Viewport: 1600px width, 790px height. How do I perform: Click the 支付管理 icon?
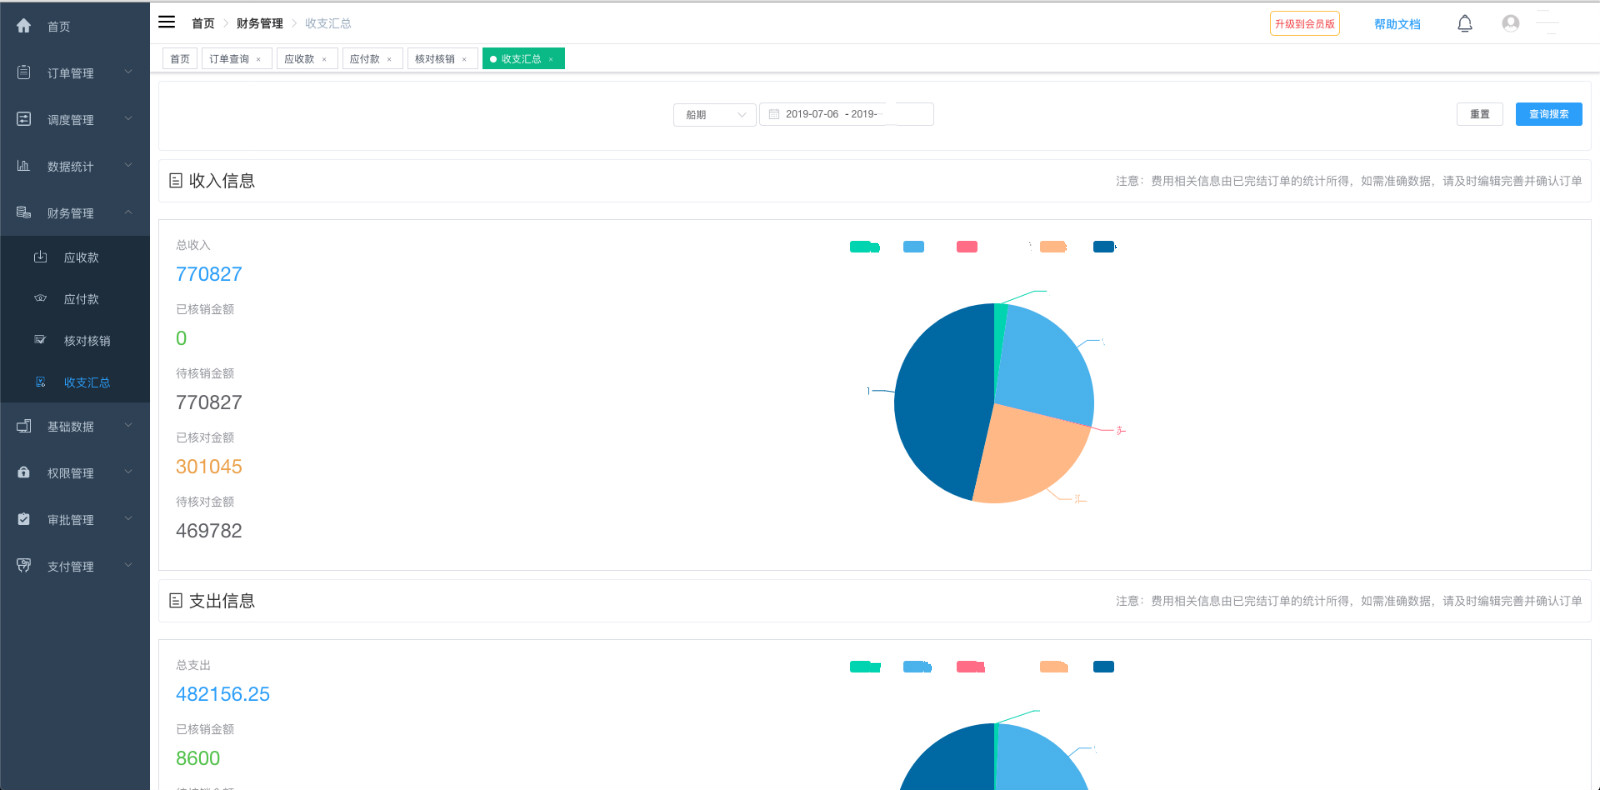(x=24, y=565)
